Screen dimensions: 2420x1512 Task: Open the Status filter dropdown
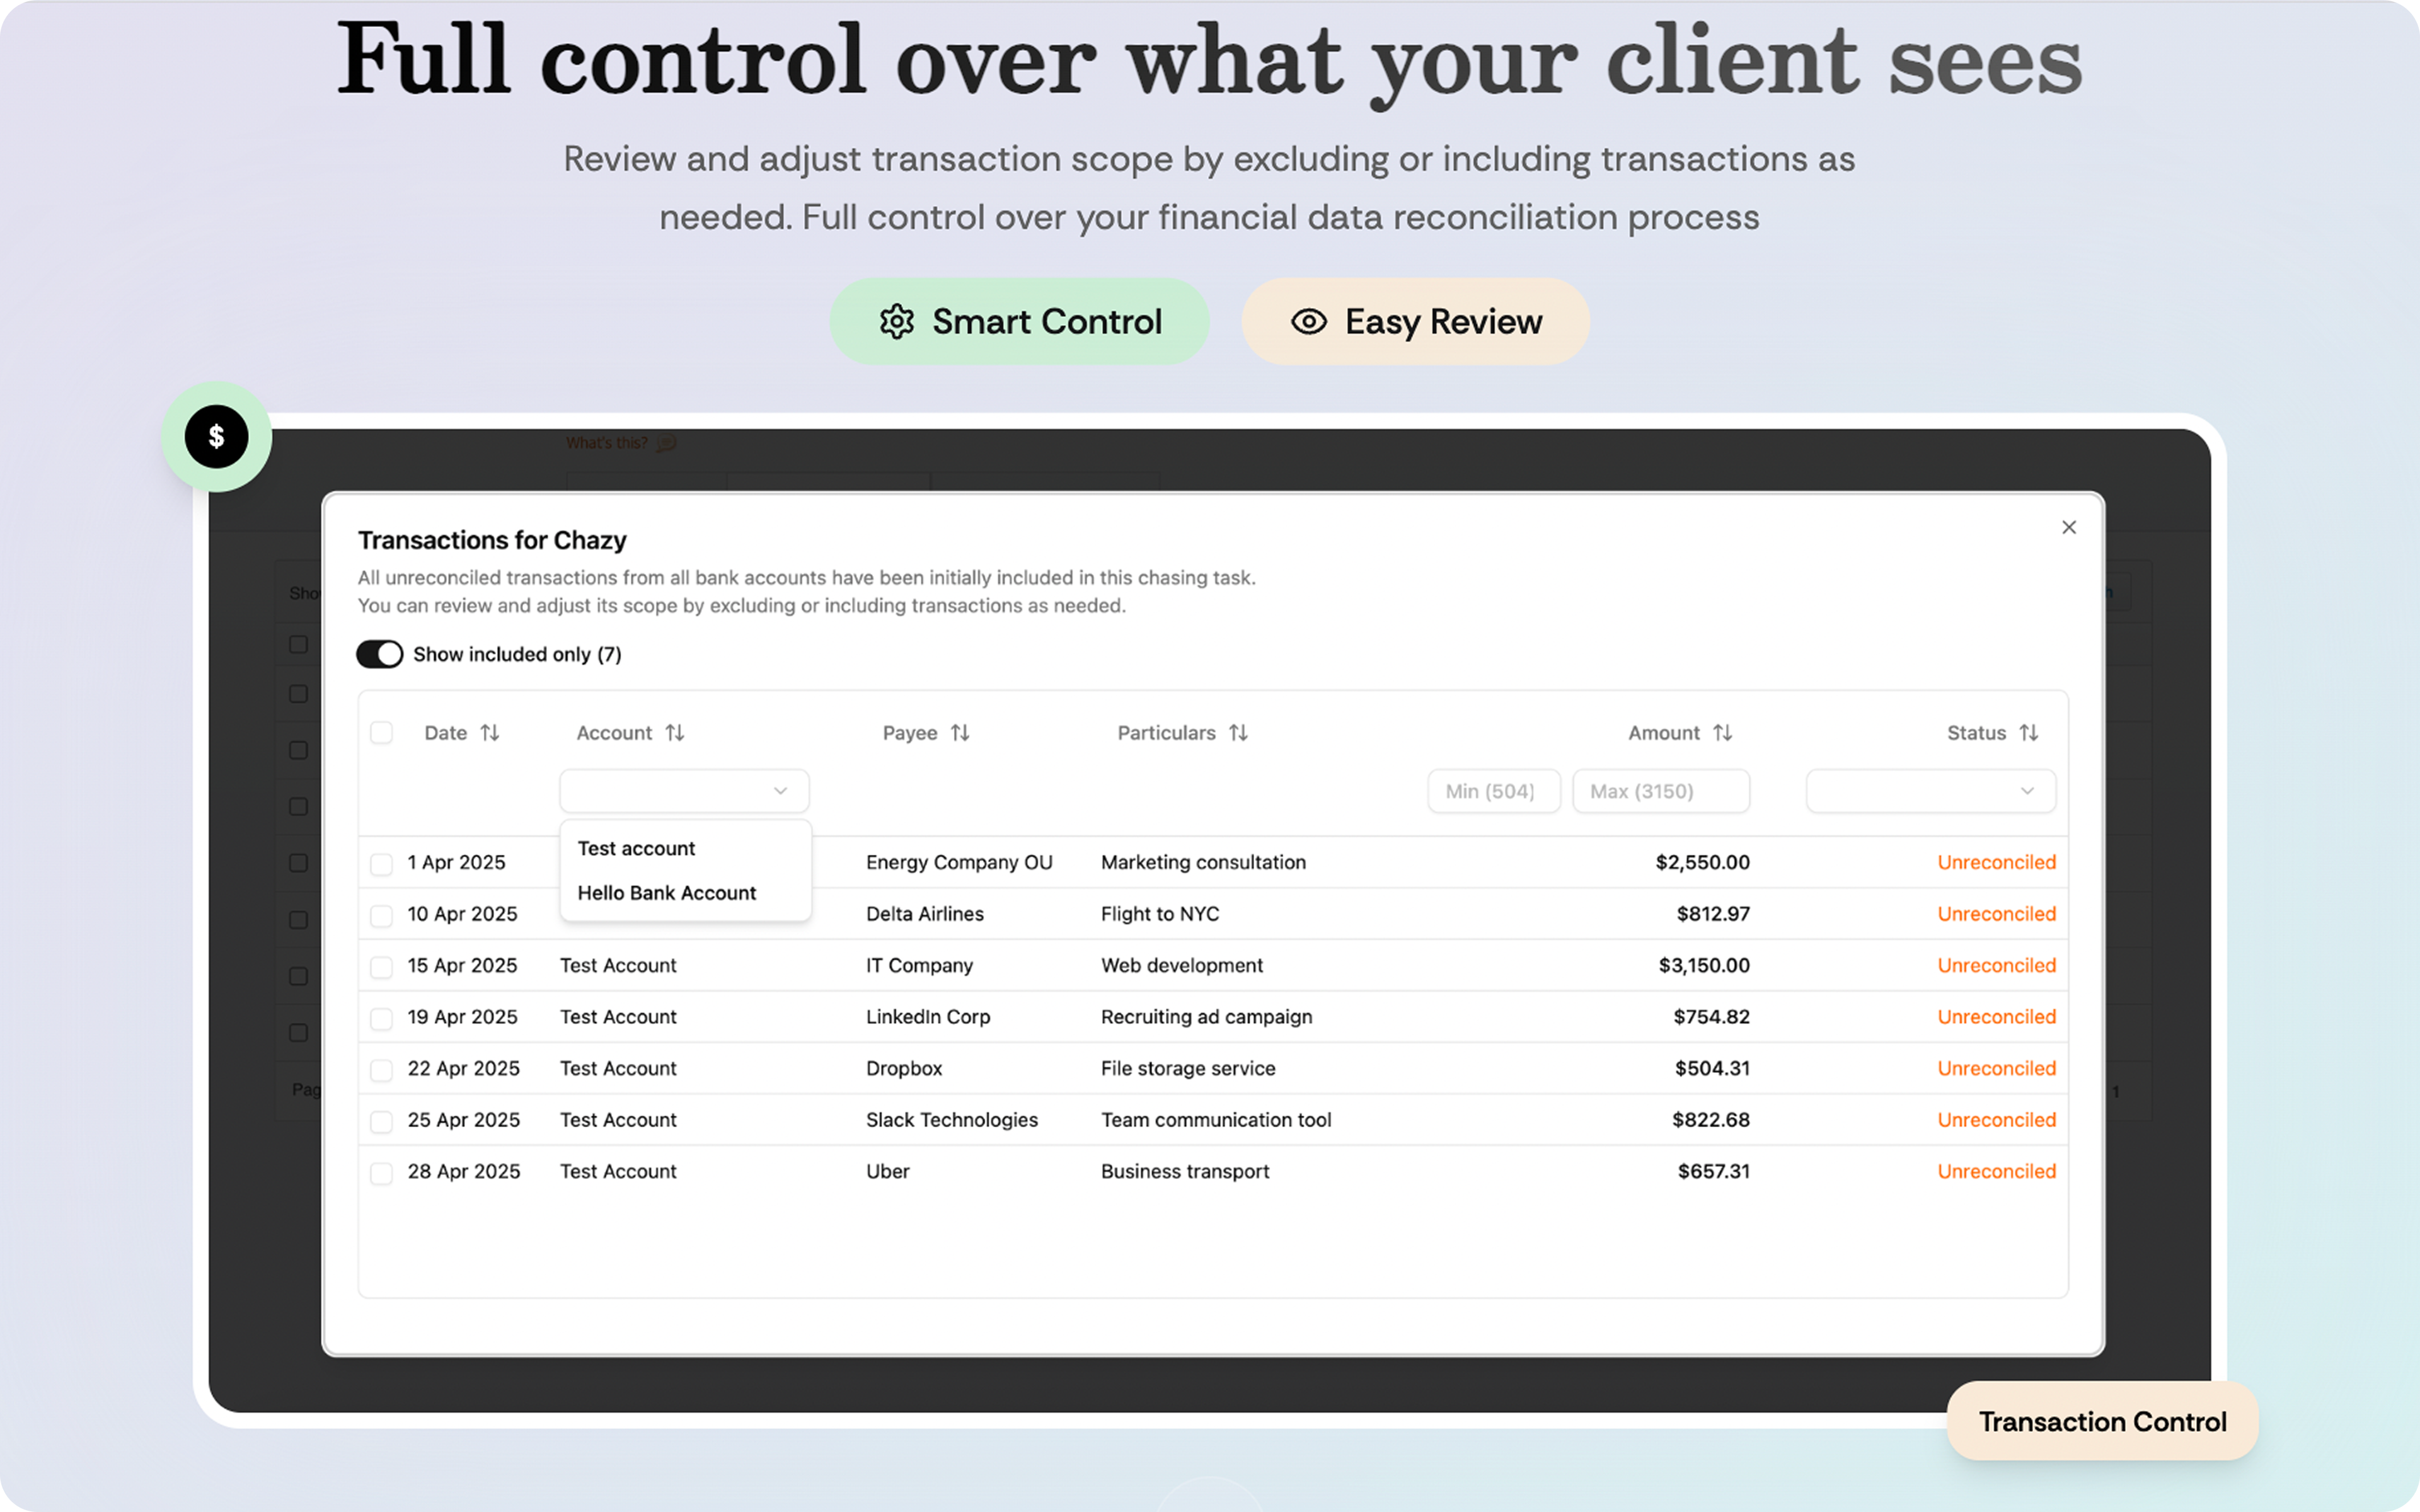(x=1930, y=791)
